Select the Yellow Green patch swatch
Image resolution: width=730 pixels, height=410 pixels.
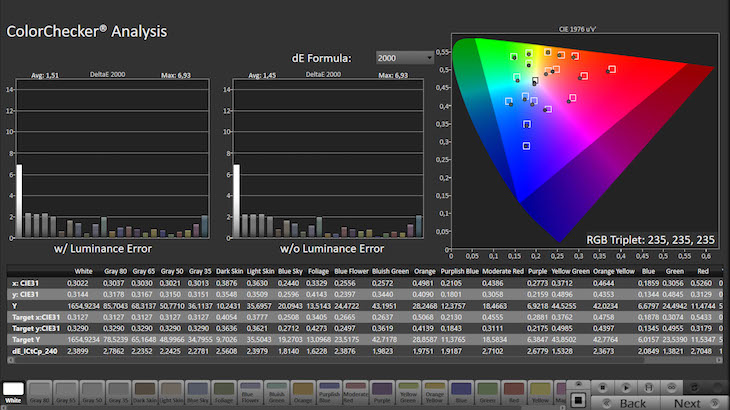(409, 392)
